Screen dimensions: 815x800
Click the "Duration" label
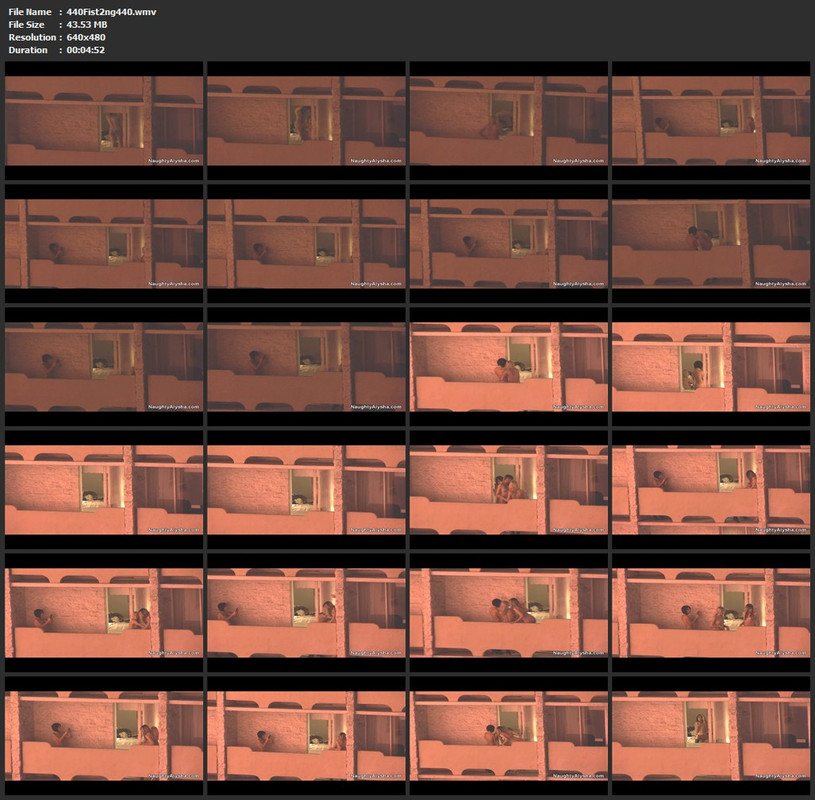(x=28, y=50)
